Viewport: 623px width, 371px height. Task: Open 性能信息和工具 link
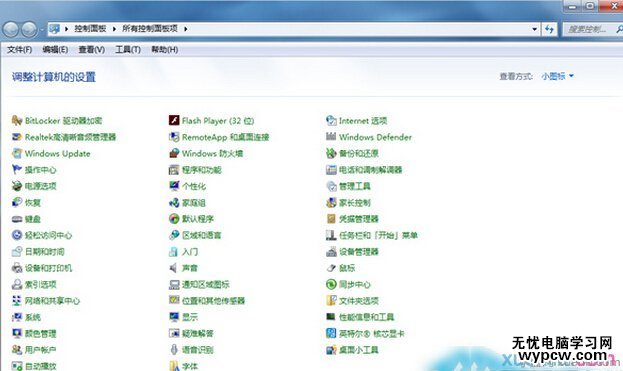pos(366,317)
